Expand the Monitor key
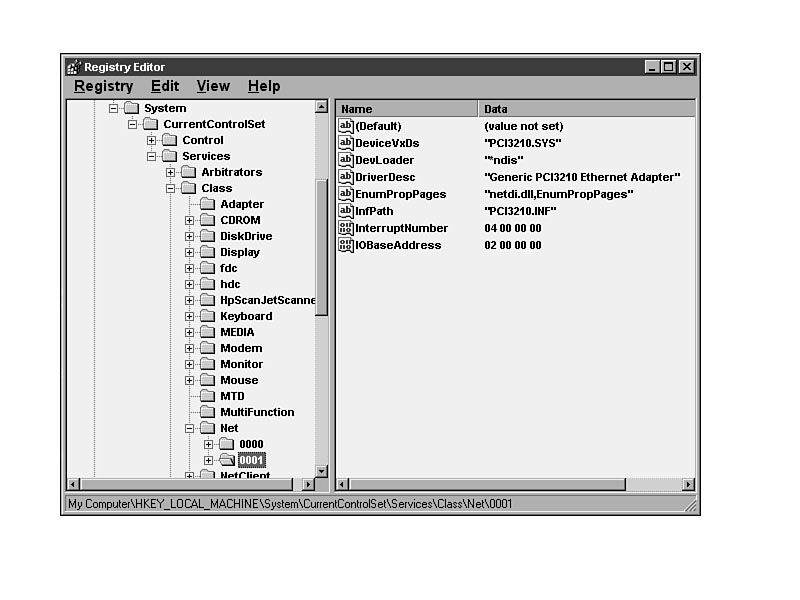Viewport: 800px width, 600px height. click(x=189, y=364)
